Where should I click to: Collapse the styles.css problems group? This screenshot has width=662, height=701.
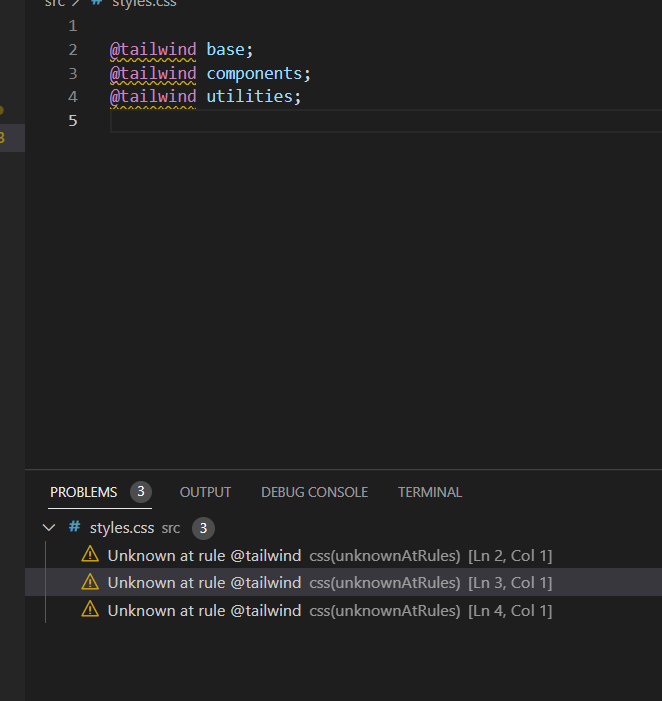pyautogui.click(x=49, y=528)
